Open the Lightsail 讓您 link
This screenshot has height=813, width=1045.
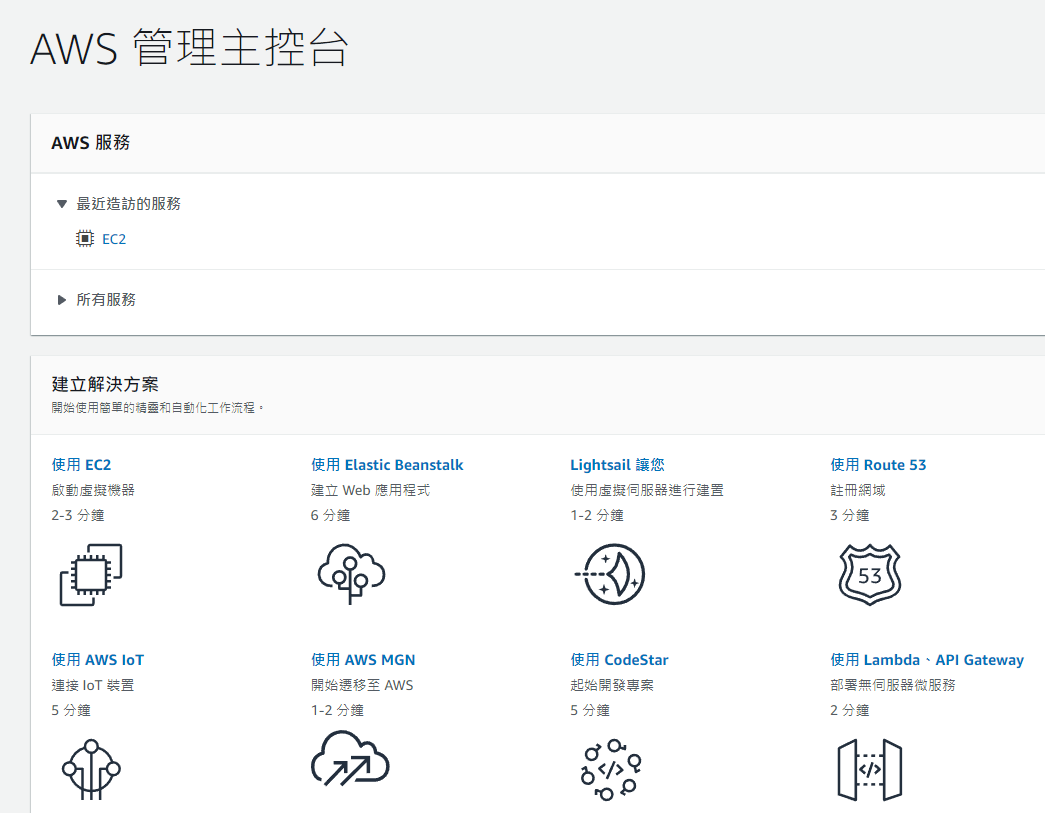coord(617,464)
